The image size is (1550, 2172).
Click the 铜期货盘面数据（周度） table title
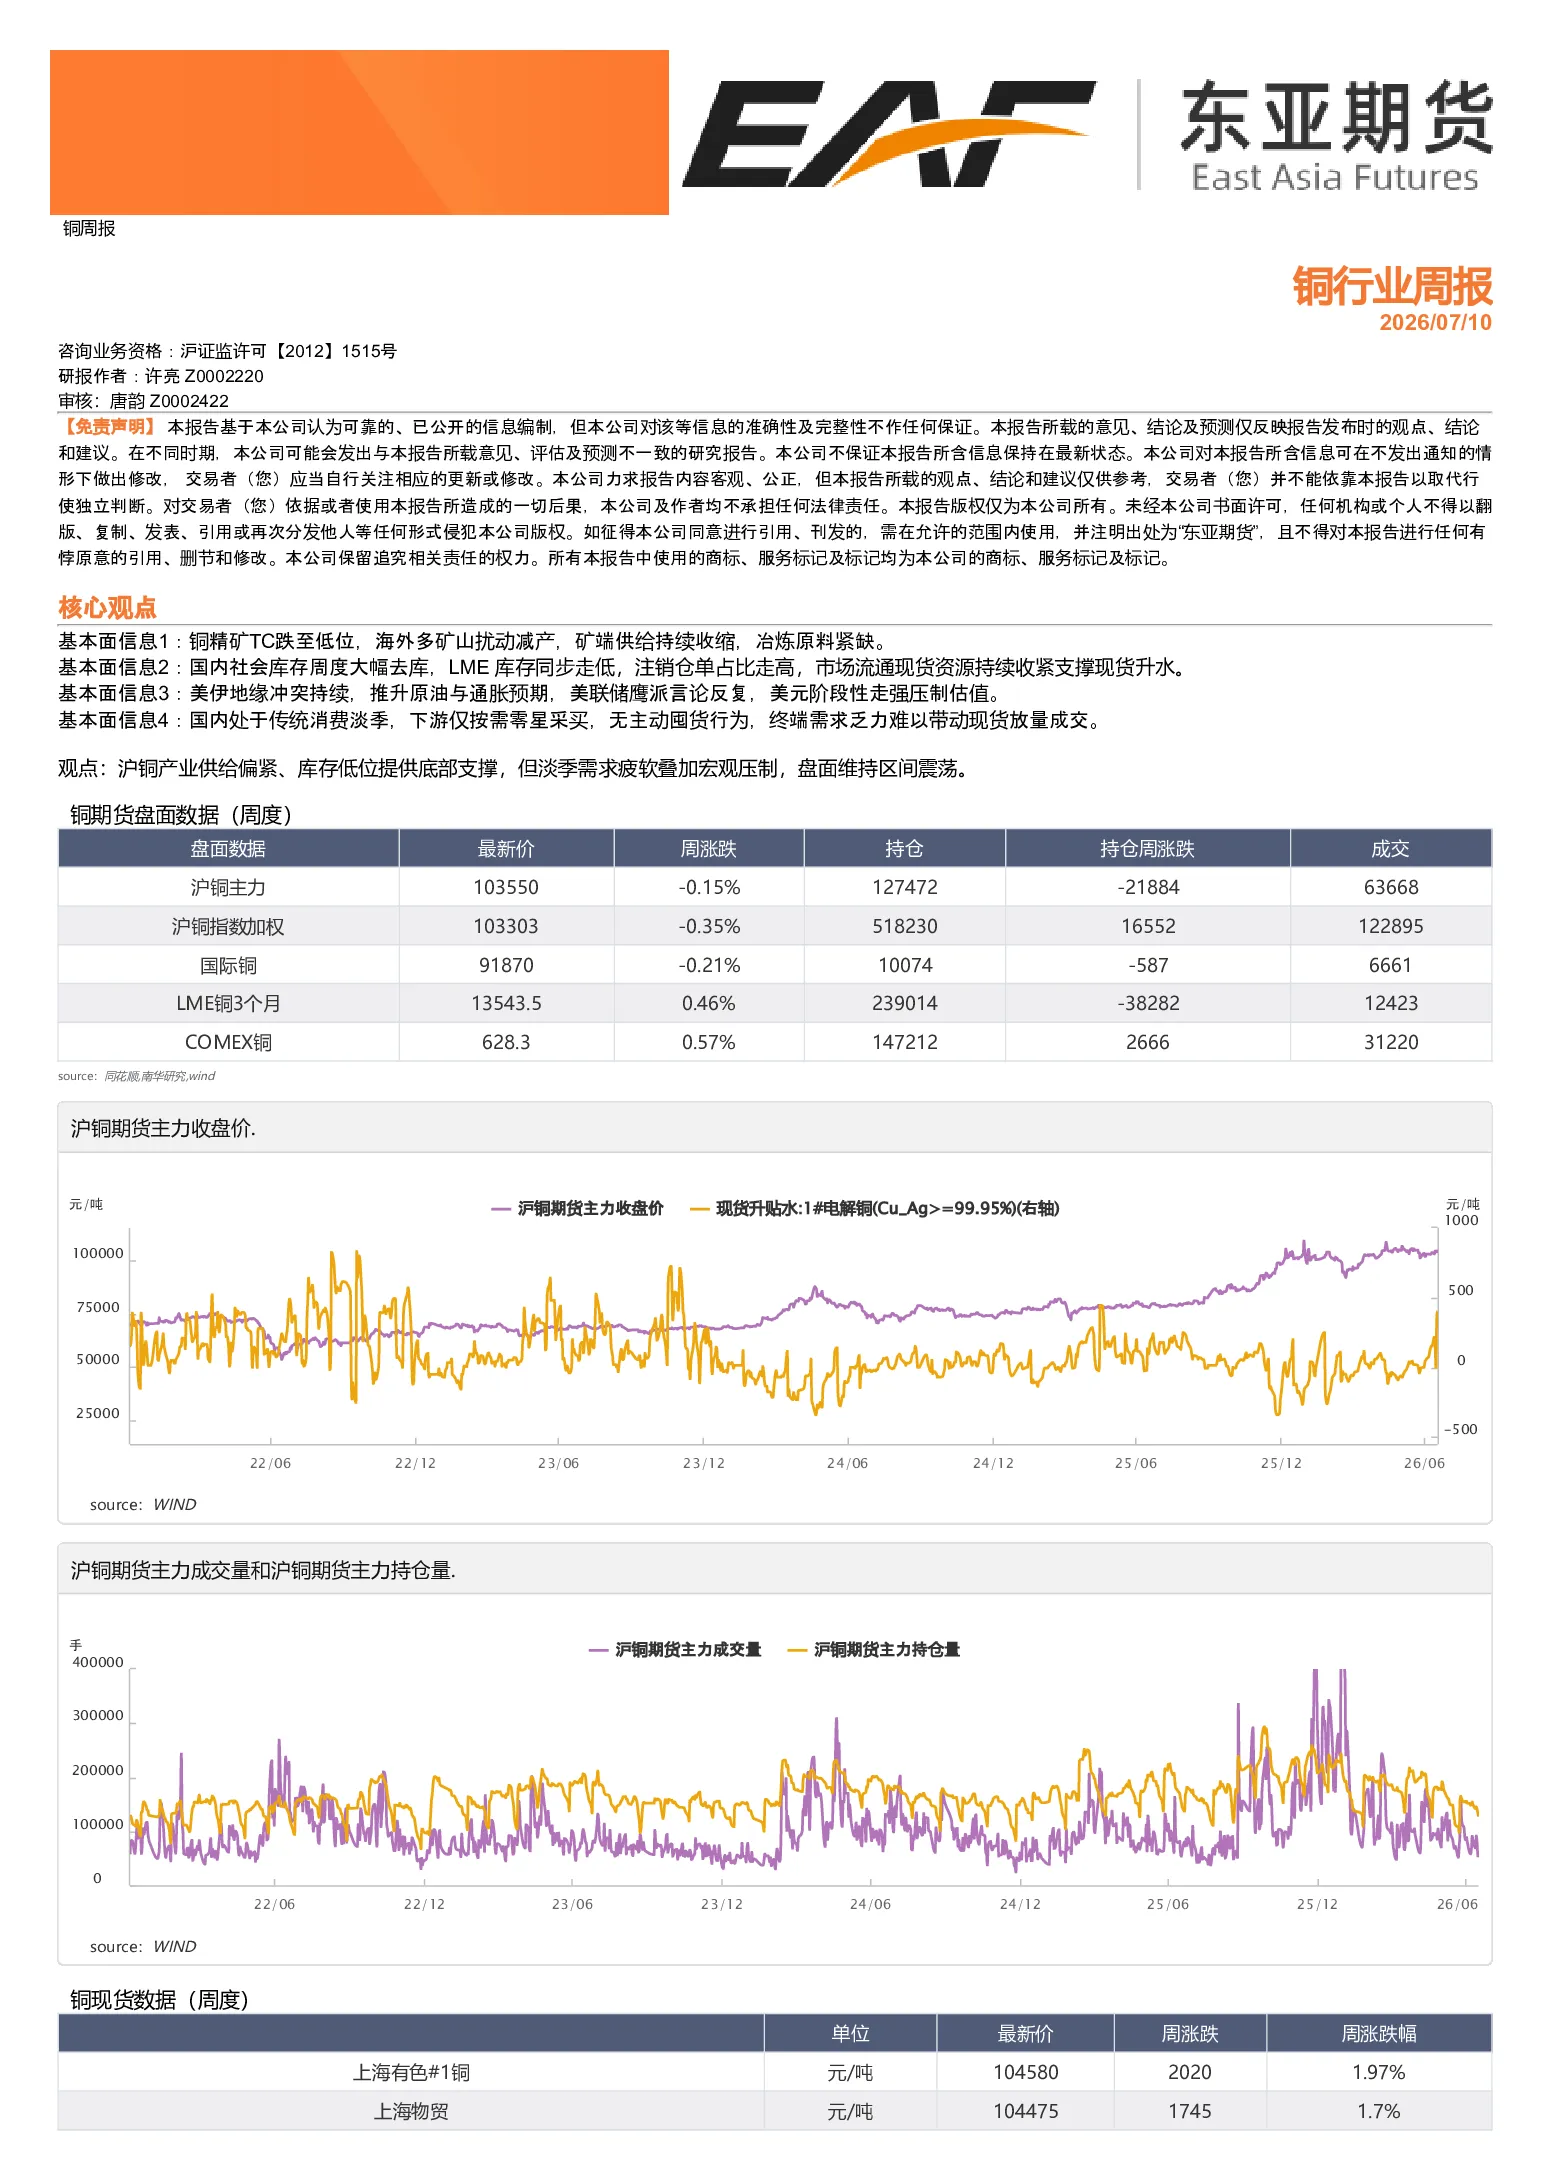(181, 815)
